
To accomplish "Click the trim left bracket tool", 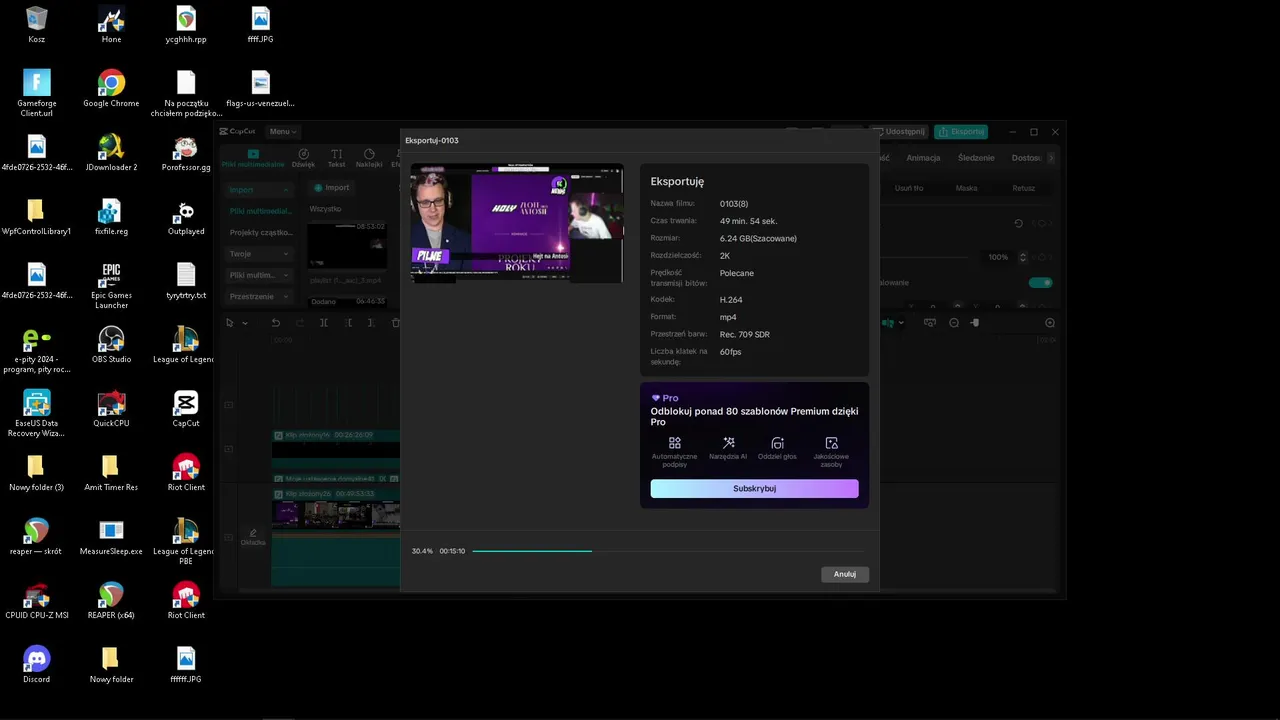I will pos(348,323).
